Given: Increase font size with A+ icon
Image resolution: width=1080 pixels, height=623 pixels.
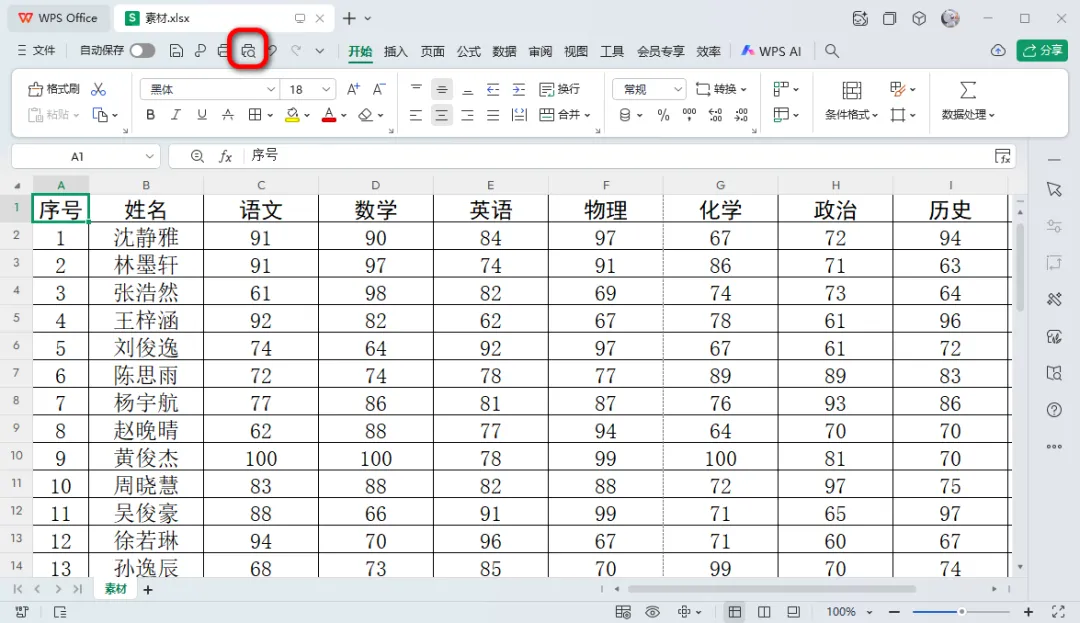Looking at the screenshot, I should [x=353, y=89].
